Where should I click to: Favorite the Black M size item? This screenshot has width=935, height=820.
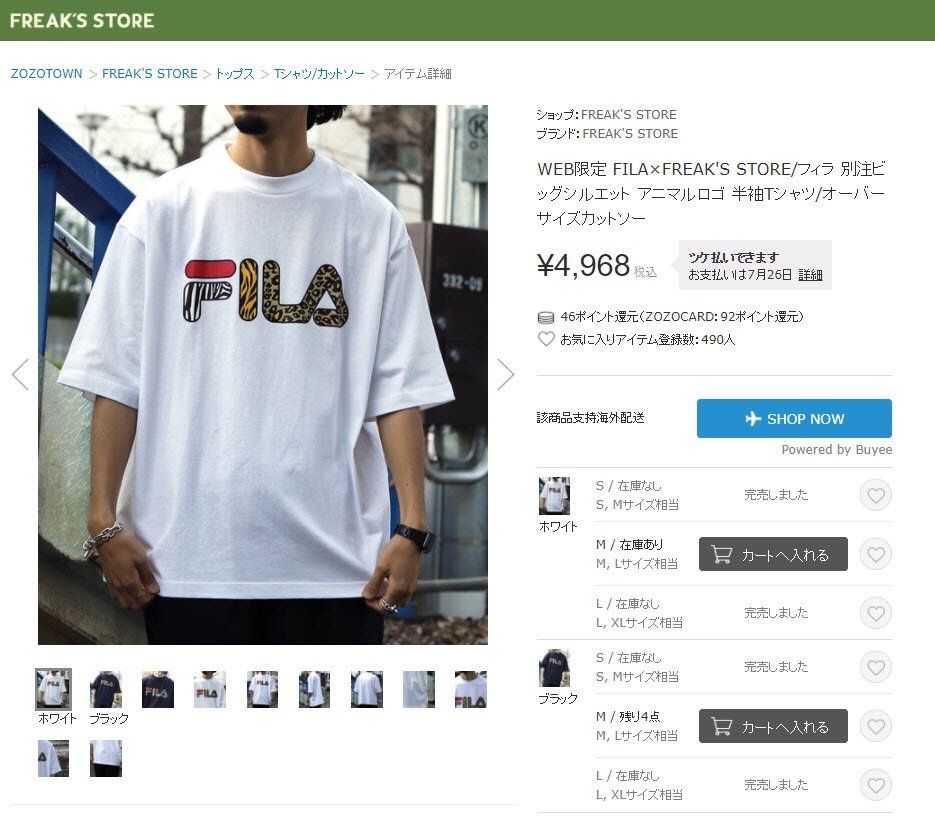pyautogui.click(x=875, y=726)
